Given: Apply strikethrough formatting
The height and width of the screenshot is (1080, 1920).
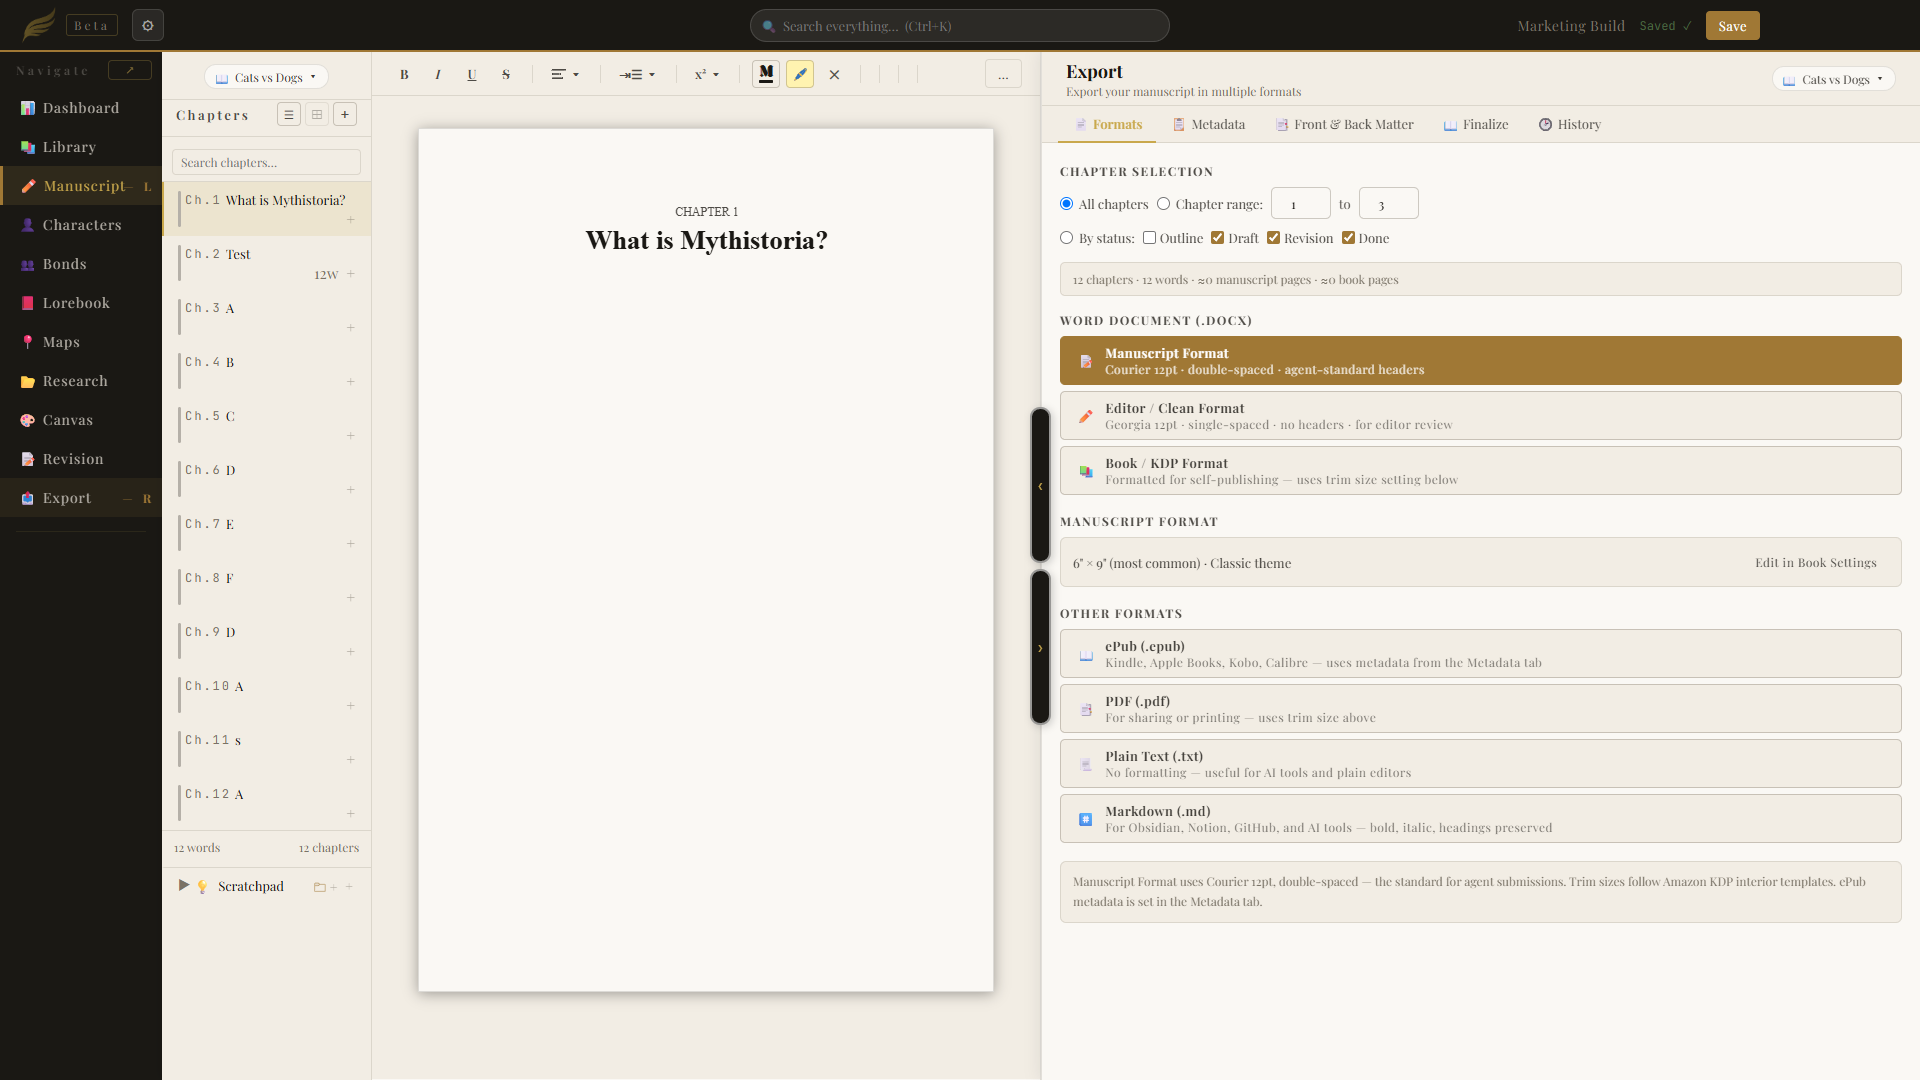Looking at the screenshot, I should pyautogui.click(x=506, y=74).
